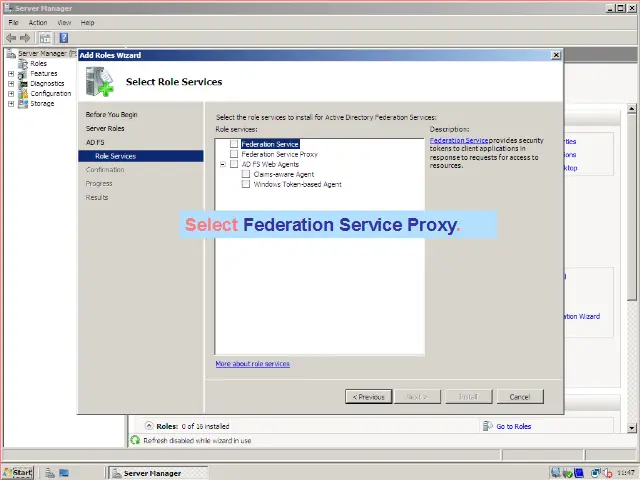640x480 pixels.
Task: Click the Start button
Action: [x=18, y=473]
